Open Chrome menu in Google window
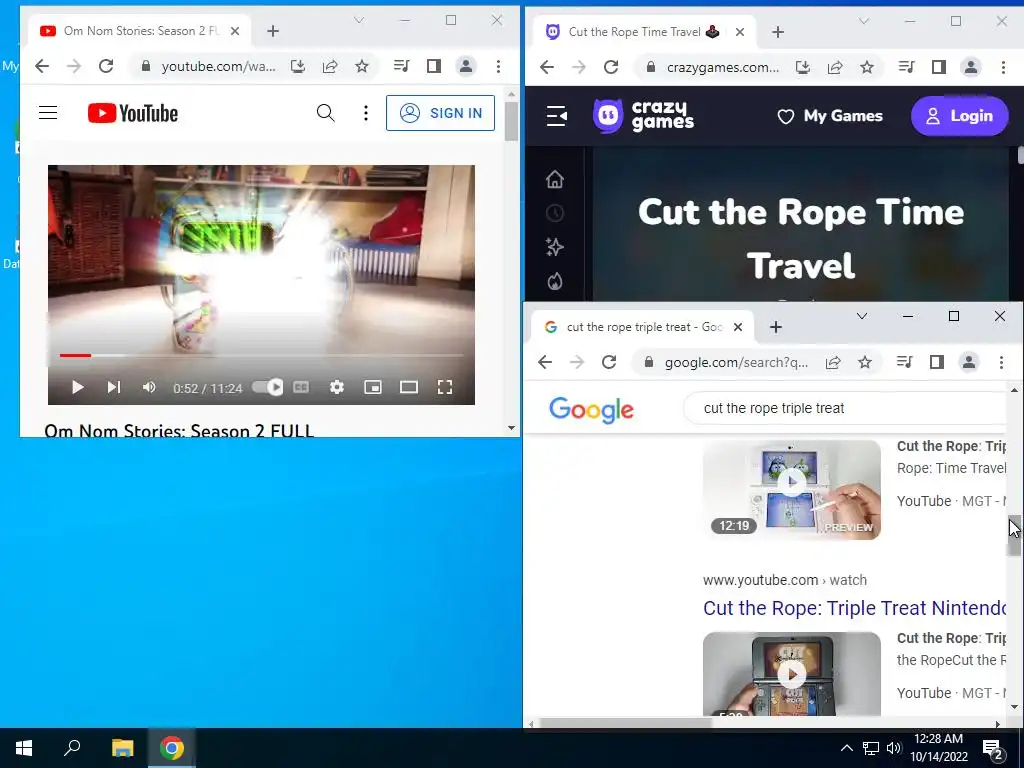Screen dimensions: 1024x768 pyautogui.click(x=1001, y=362)
